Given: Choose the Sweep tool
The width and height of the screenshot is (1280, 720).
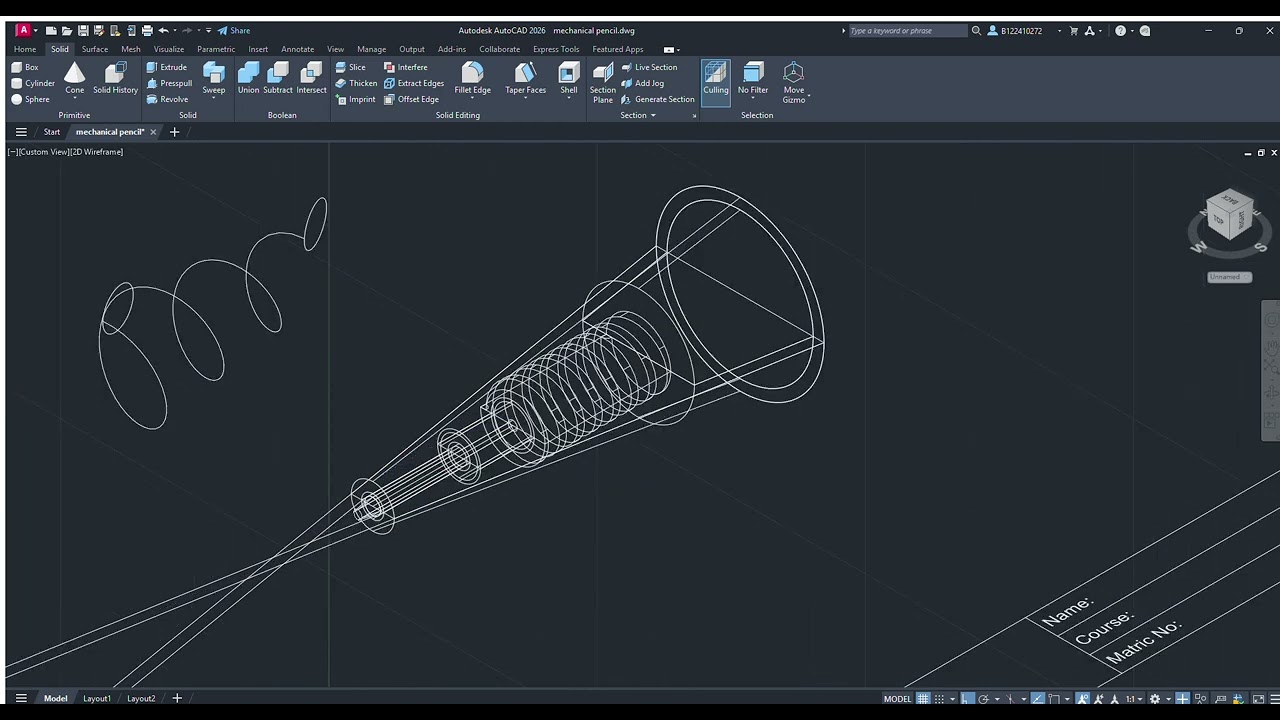Looking at the screenshot, I should 214,78.
